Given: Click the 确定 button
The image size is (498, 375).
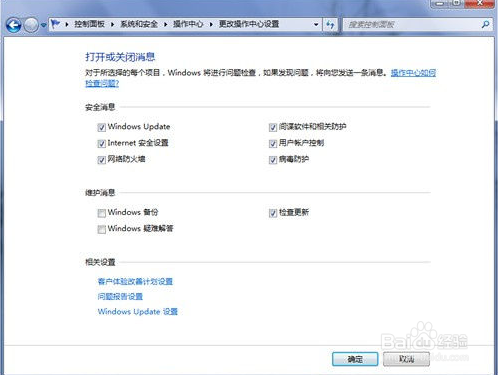Looking at the screenshot, I should 355,359.
